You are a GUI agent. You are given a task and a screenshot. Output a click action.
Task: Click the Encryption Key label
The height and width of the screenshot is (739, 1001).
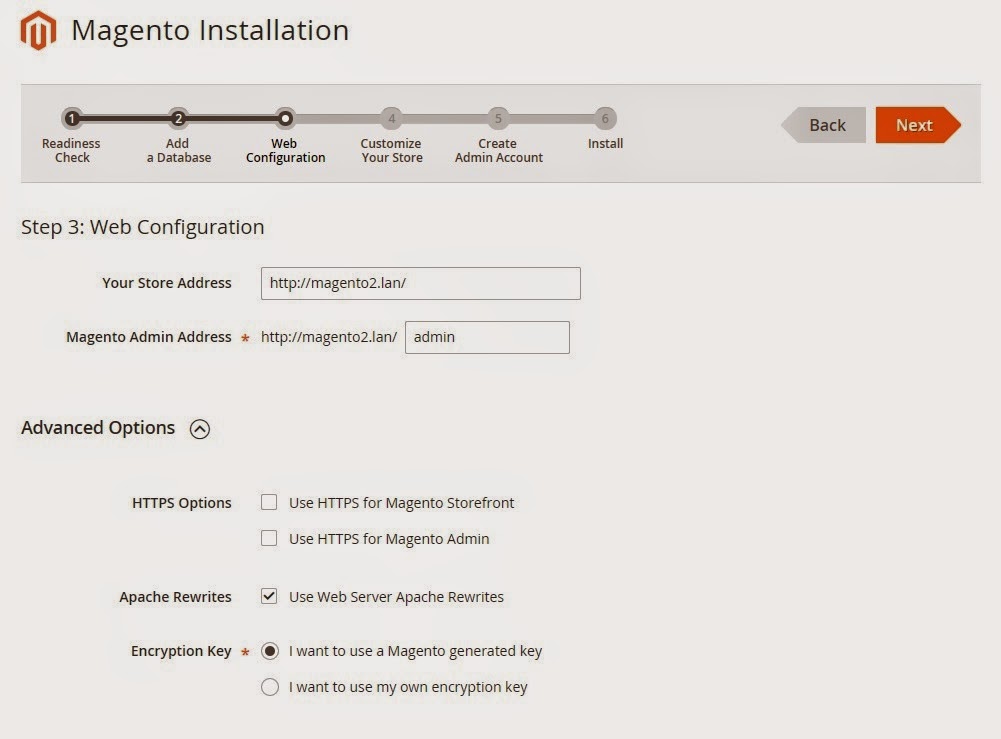[x=181, y=651]
